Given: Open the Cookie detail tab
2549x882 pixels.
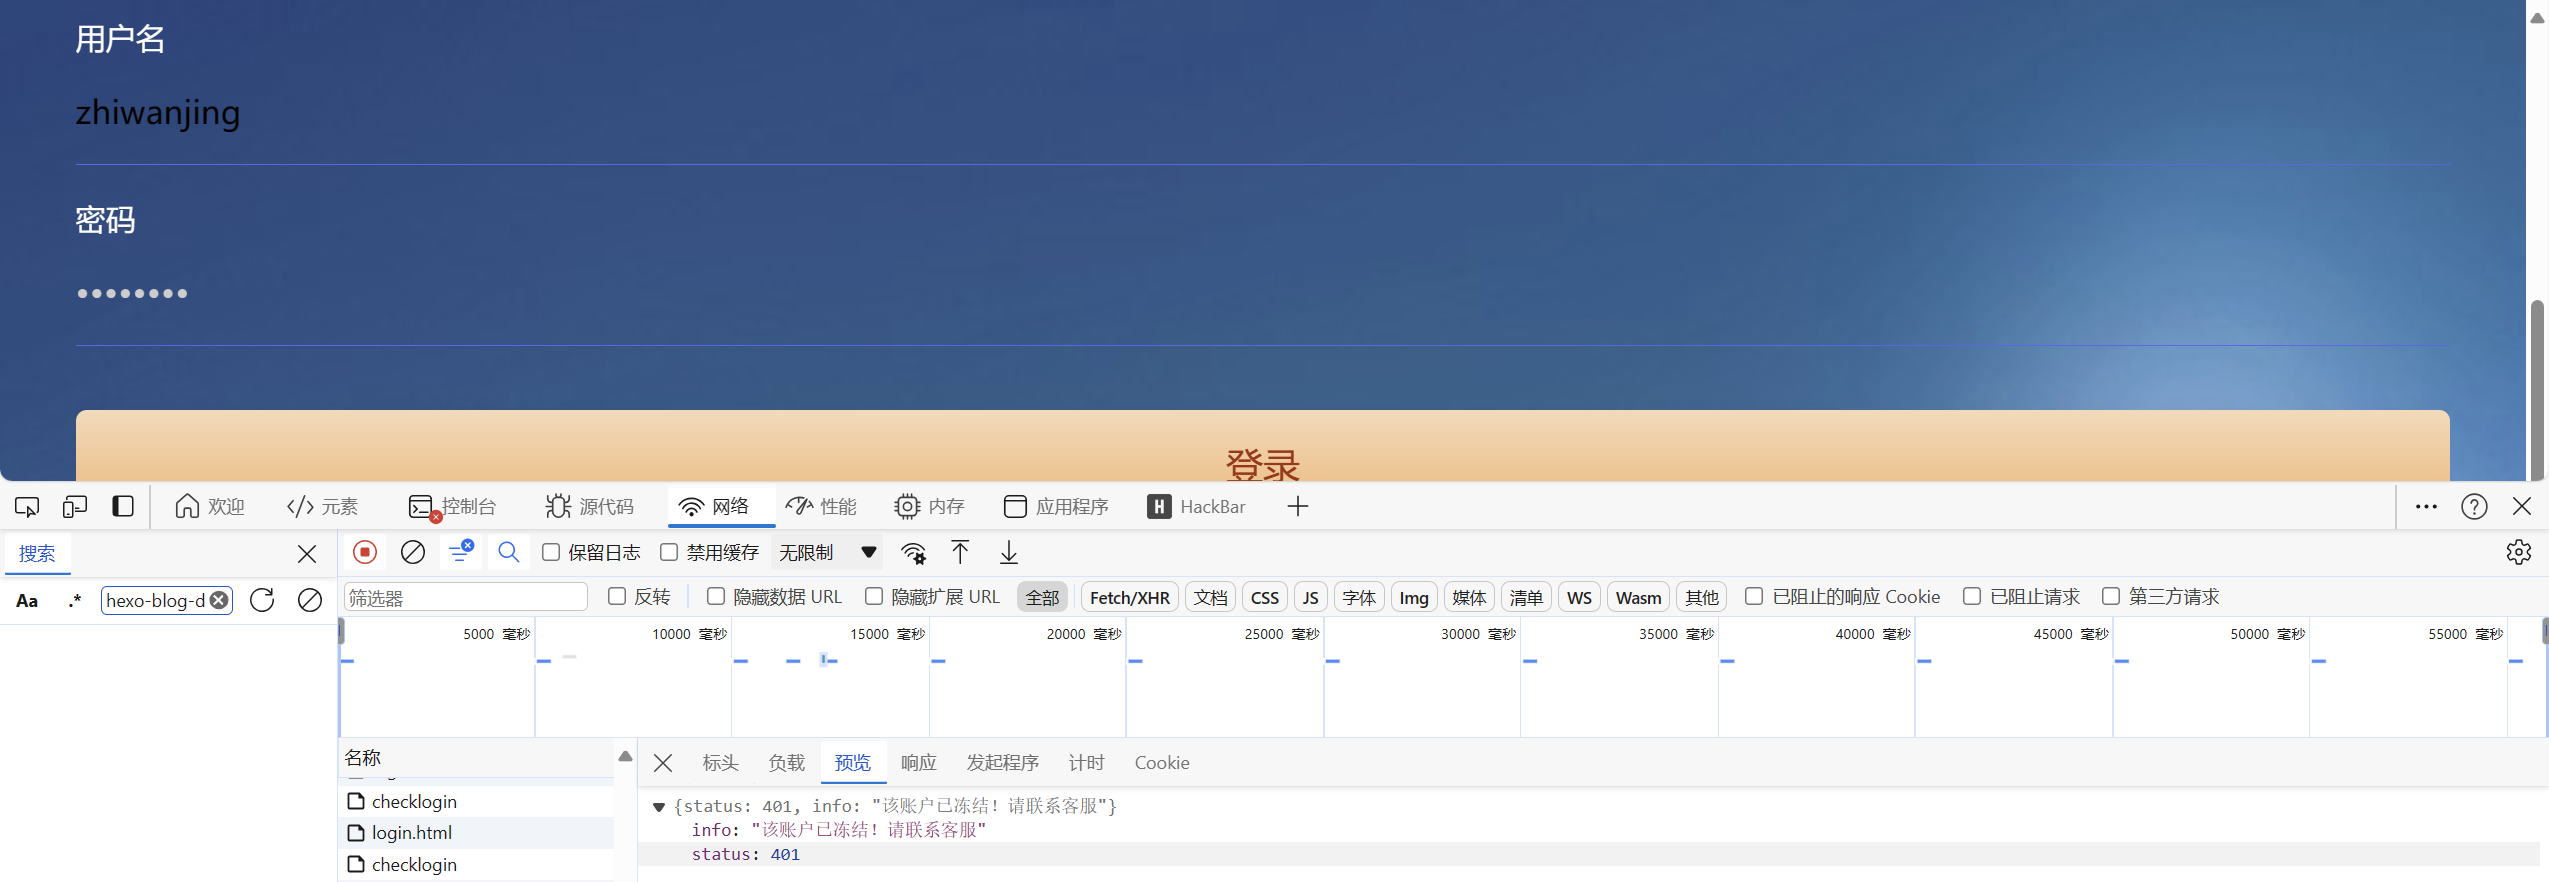Looking at the screenshot, I should 1162,763.
